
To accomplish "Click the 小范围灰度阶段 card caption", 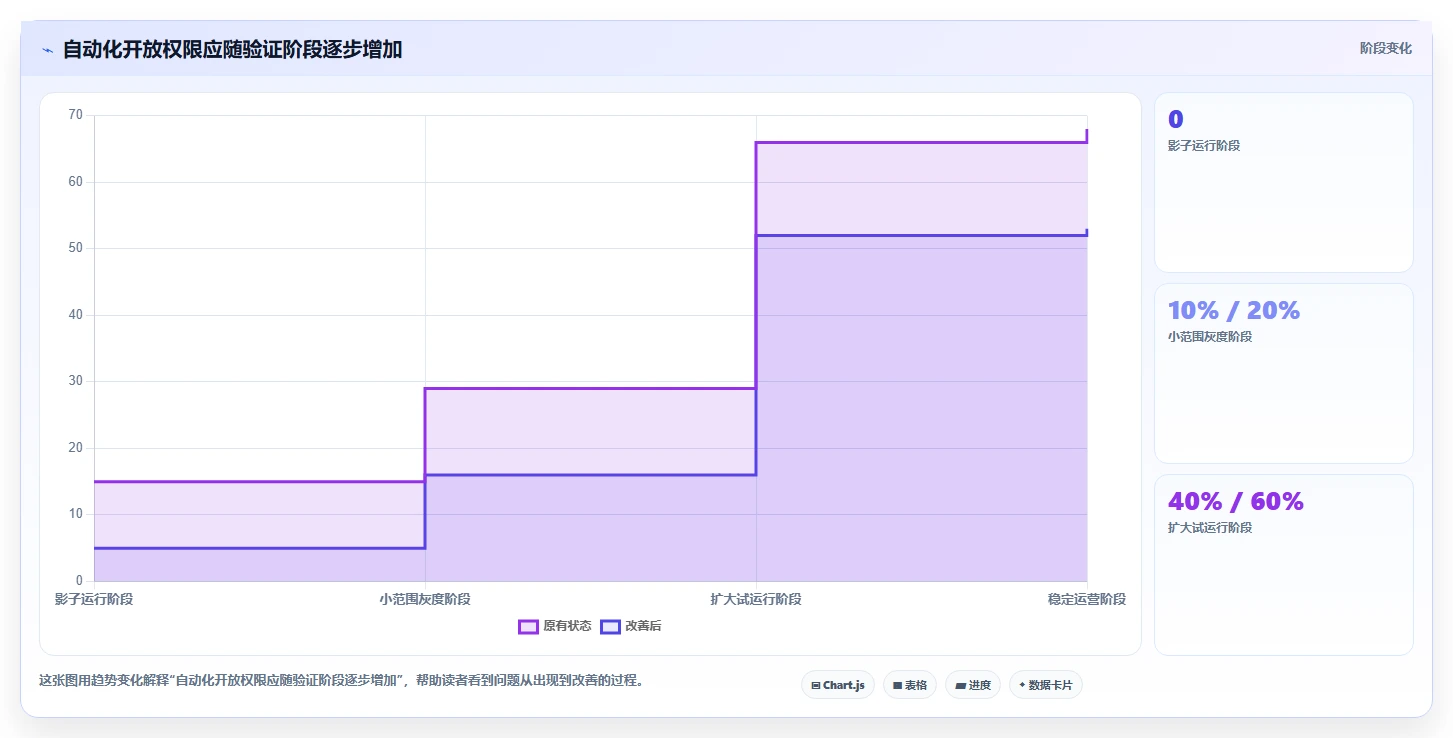I will click(x=1210, y=337).
